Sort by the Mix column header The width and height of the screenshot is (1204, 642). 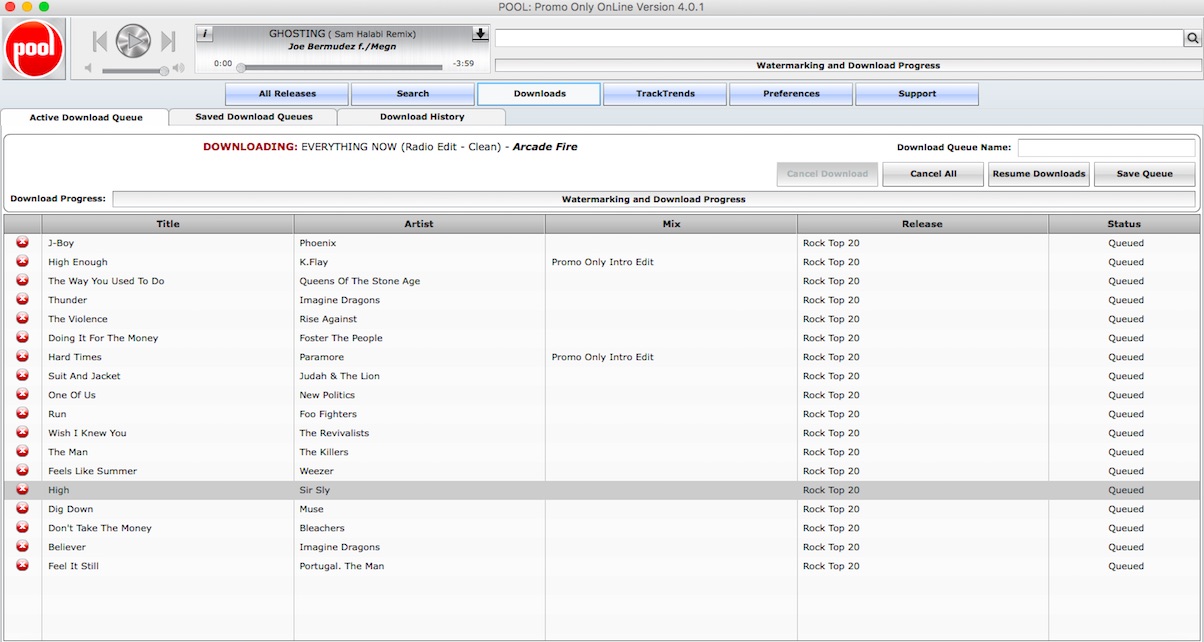tap(671, 224)
